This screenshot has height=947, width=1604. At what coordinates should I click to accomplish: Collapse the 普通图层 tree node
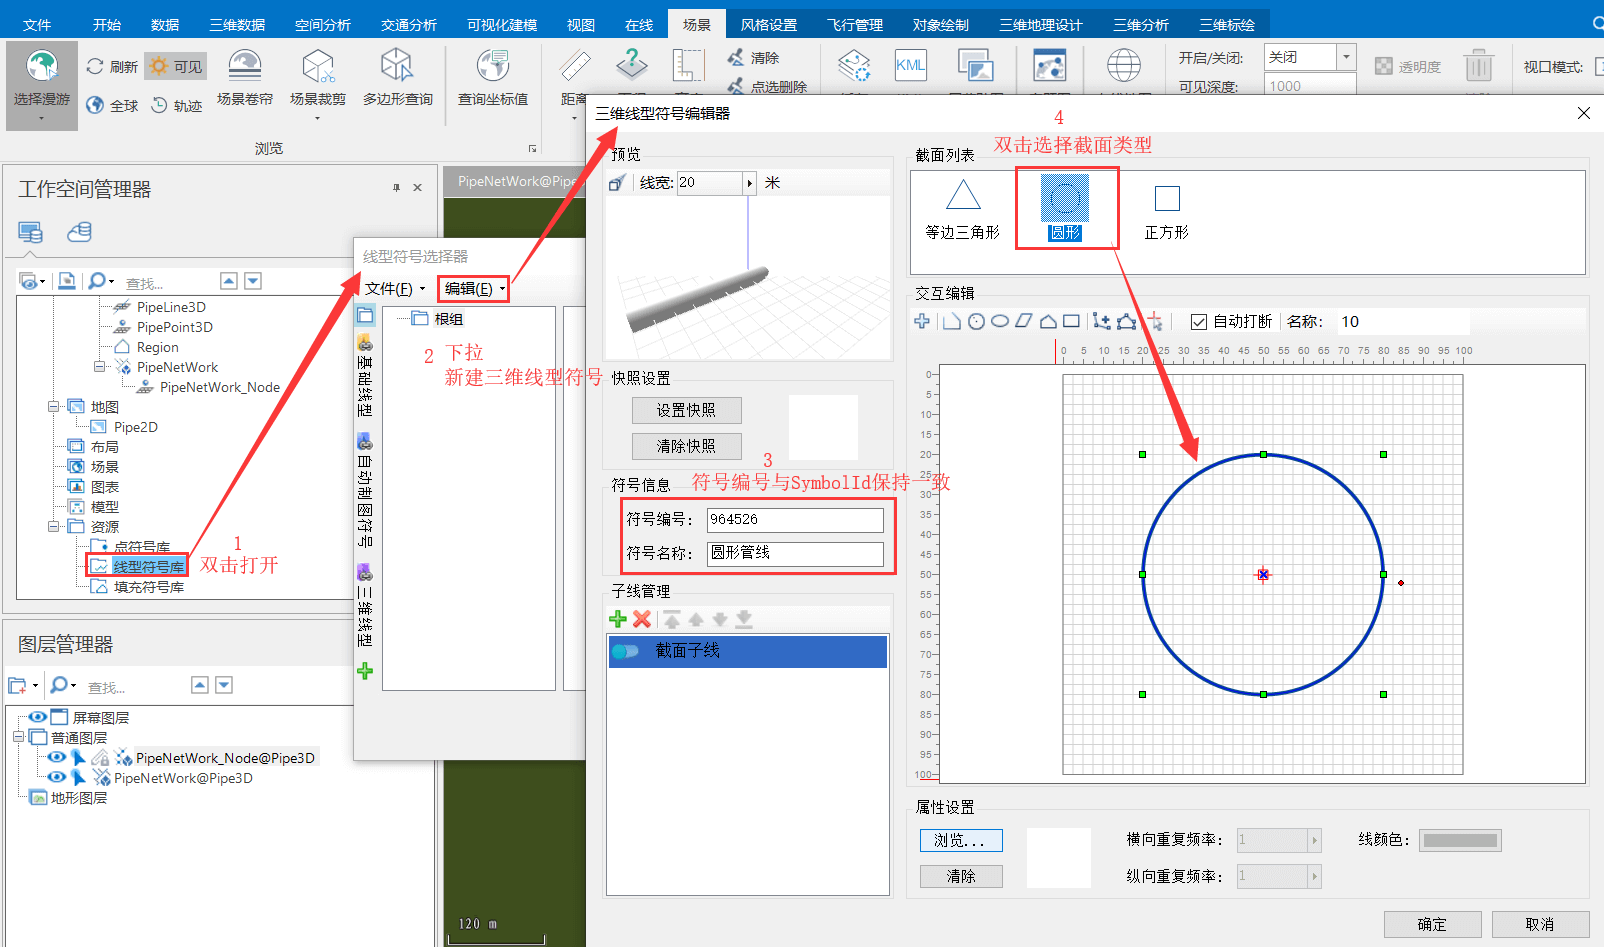click(x=18, y=737)
